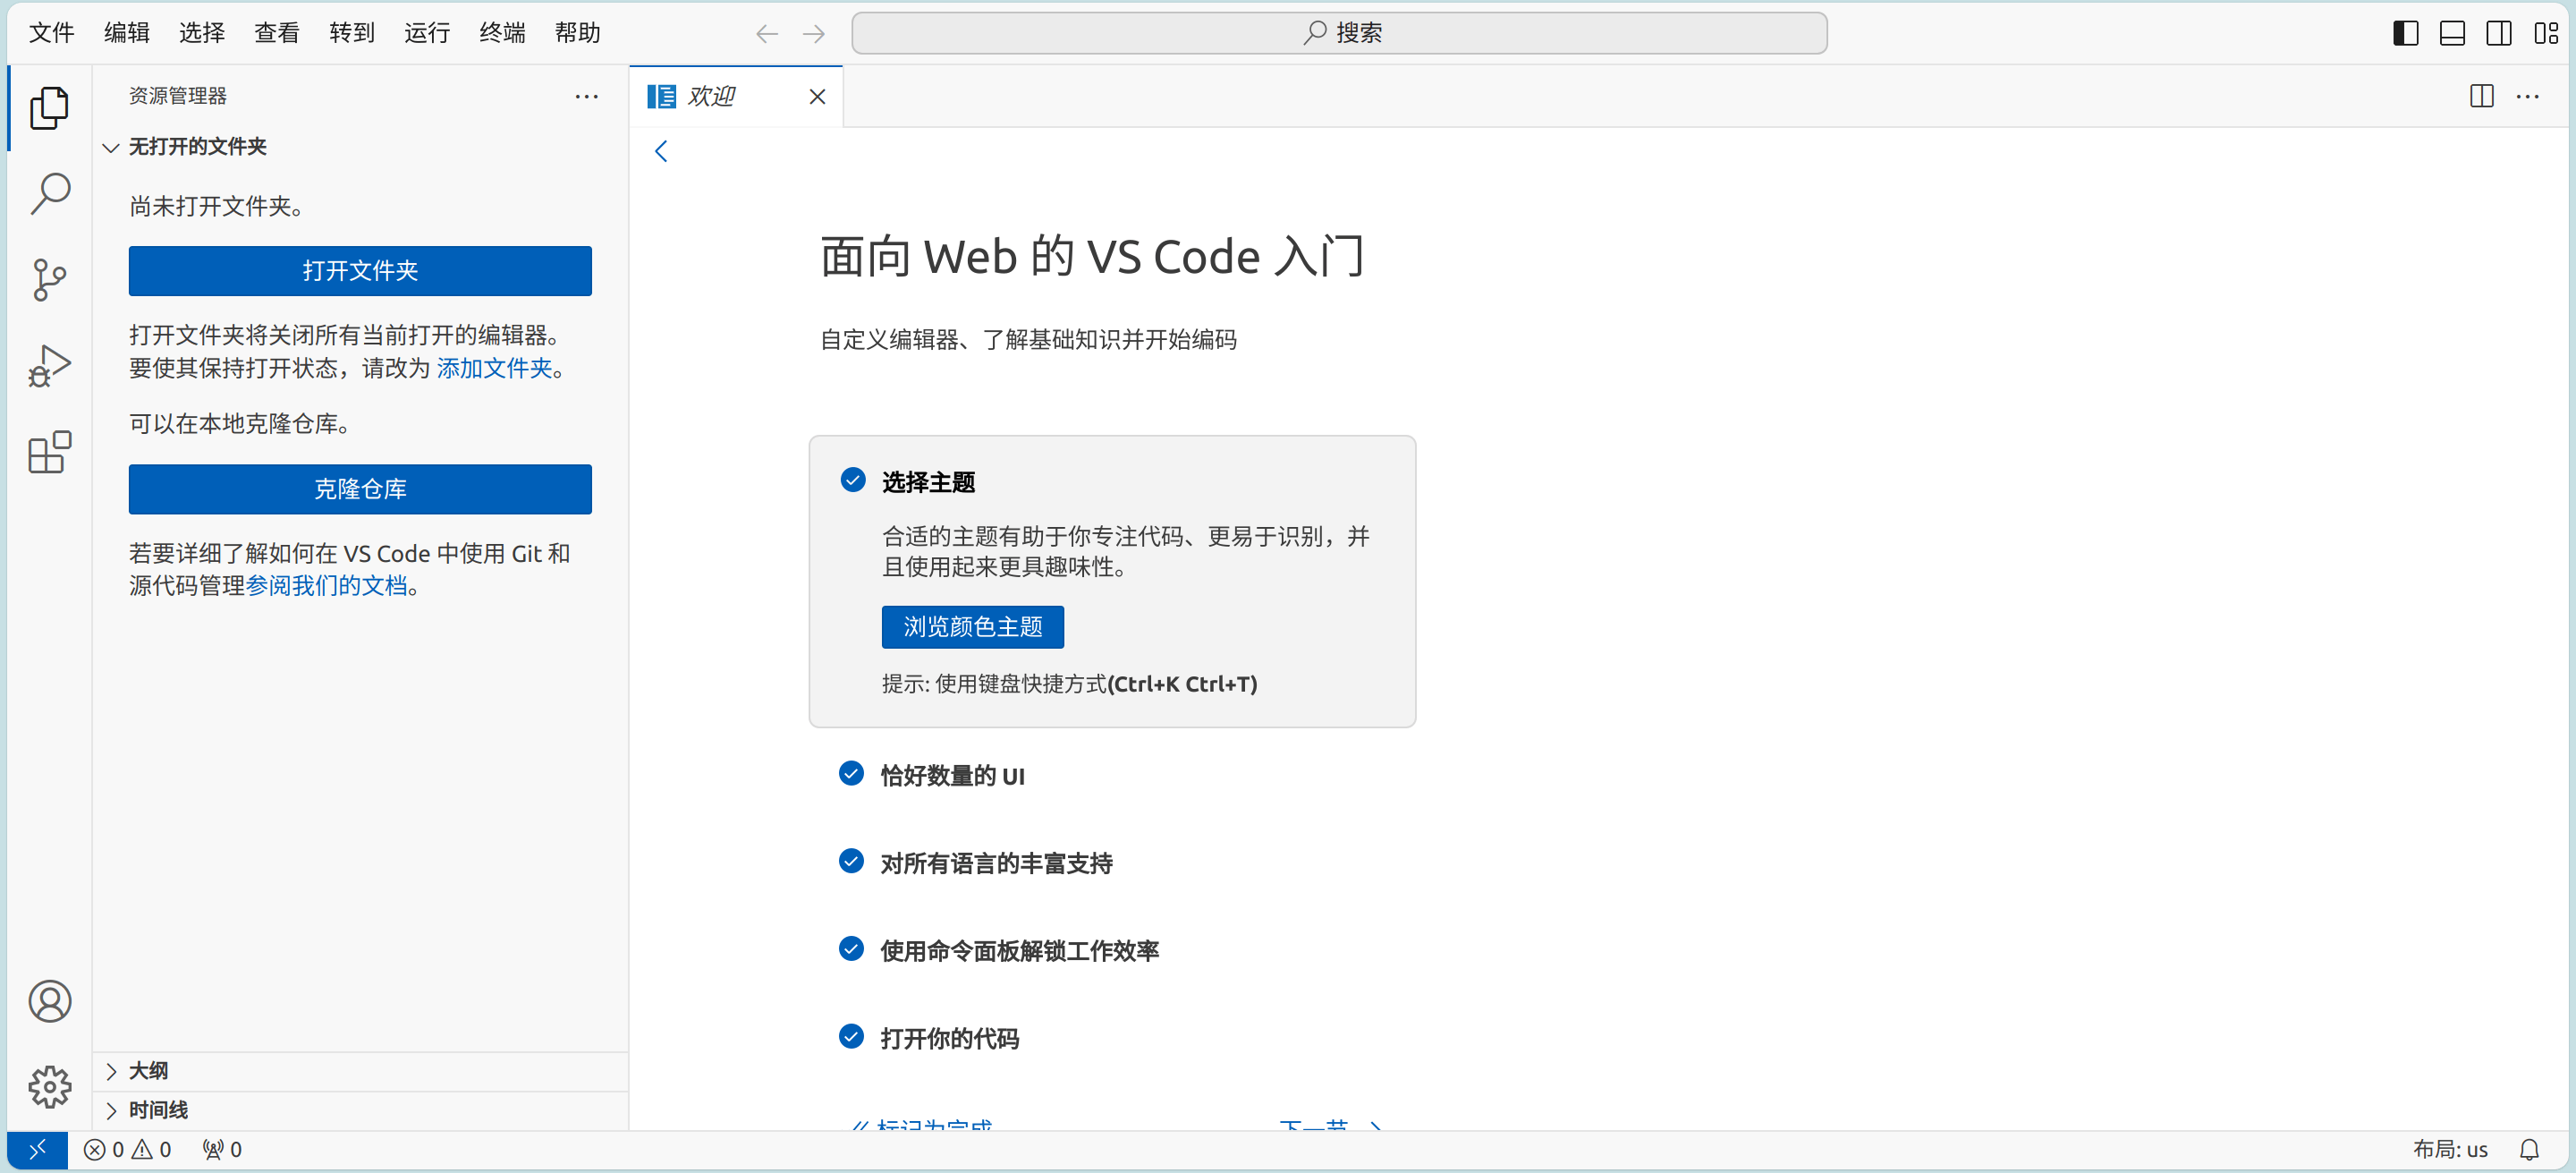Go forward with the title bar right arrow

click(814, 34)
